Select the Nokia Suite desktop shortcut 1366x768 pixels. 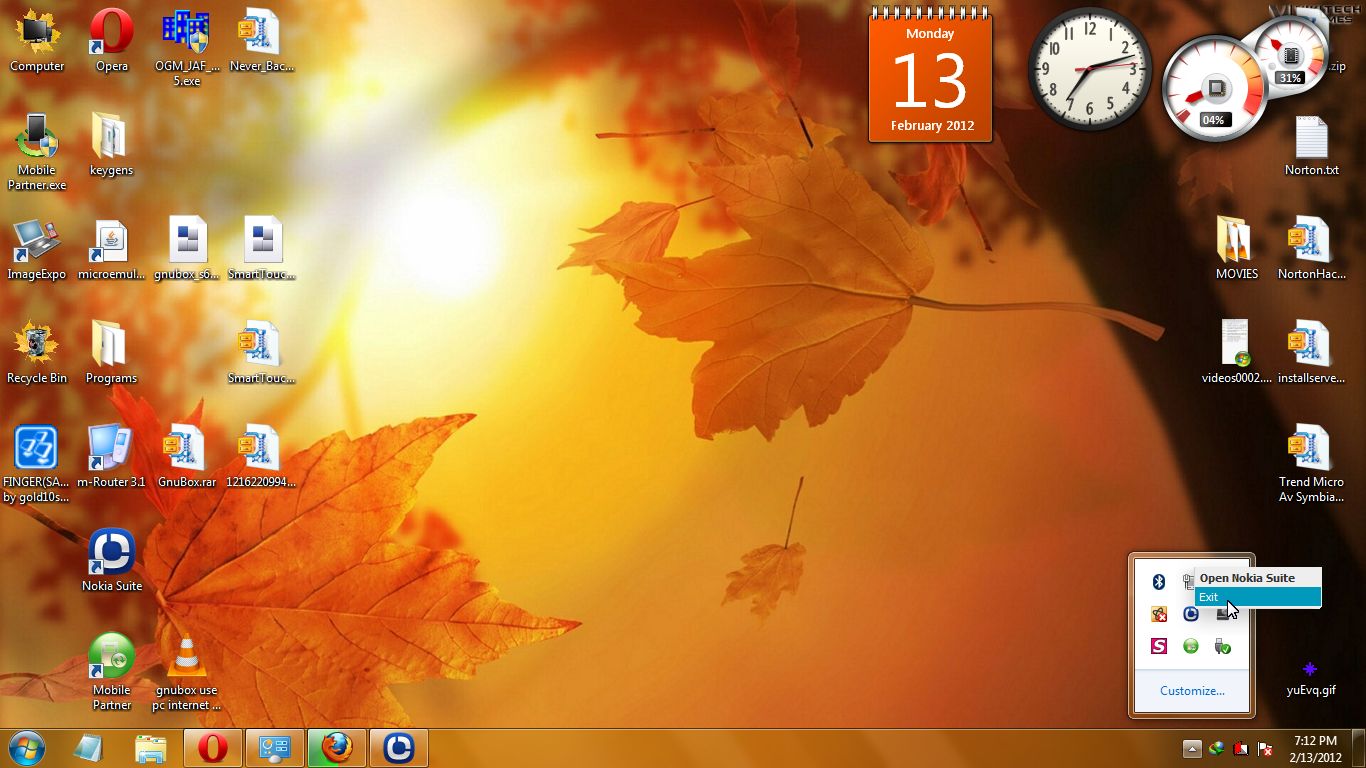tap(111, 554)
